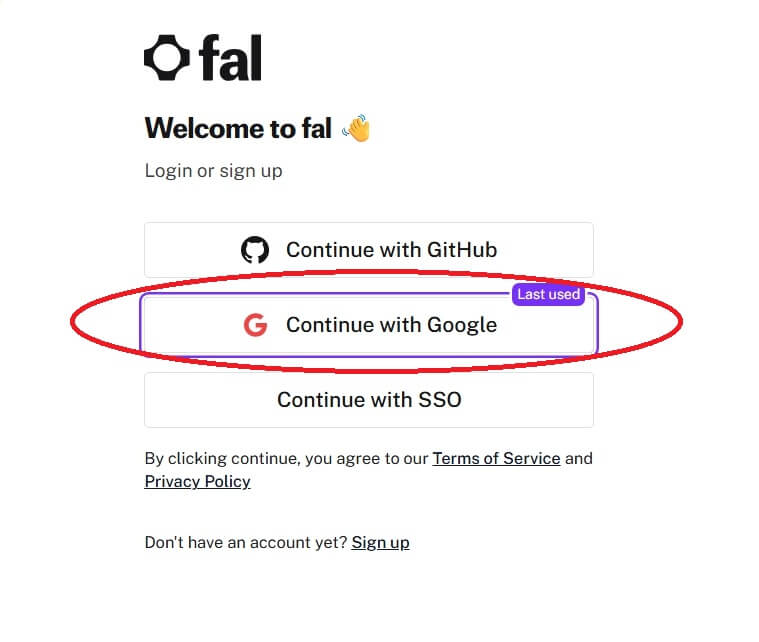Click the GitHub octocat icon

pos(255,250)
